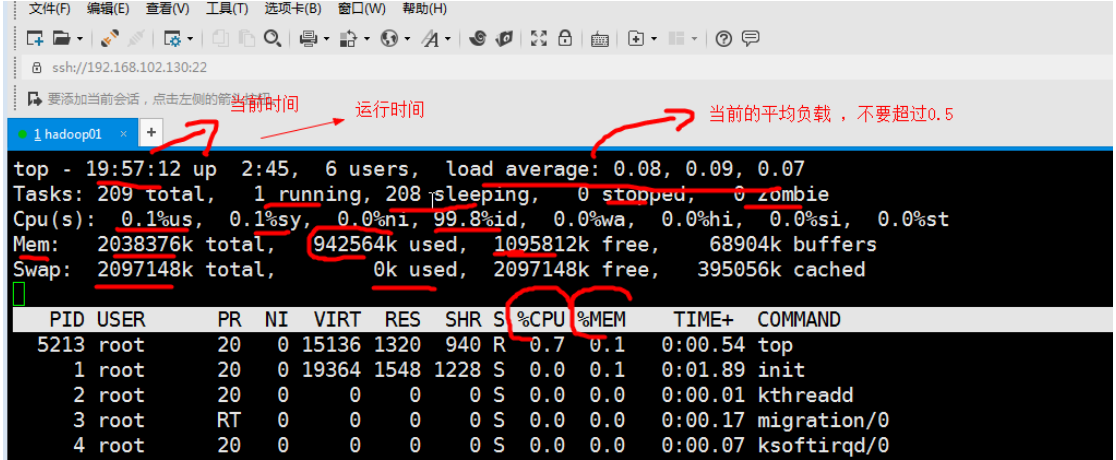Viewport: 1116px width, 460px height.
Task: Click PID 5213 in the process list
Action: (x=61, y=345)
